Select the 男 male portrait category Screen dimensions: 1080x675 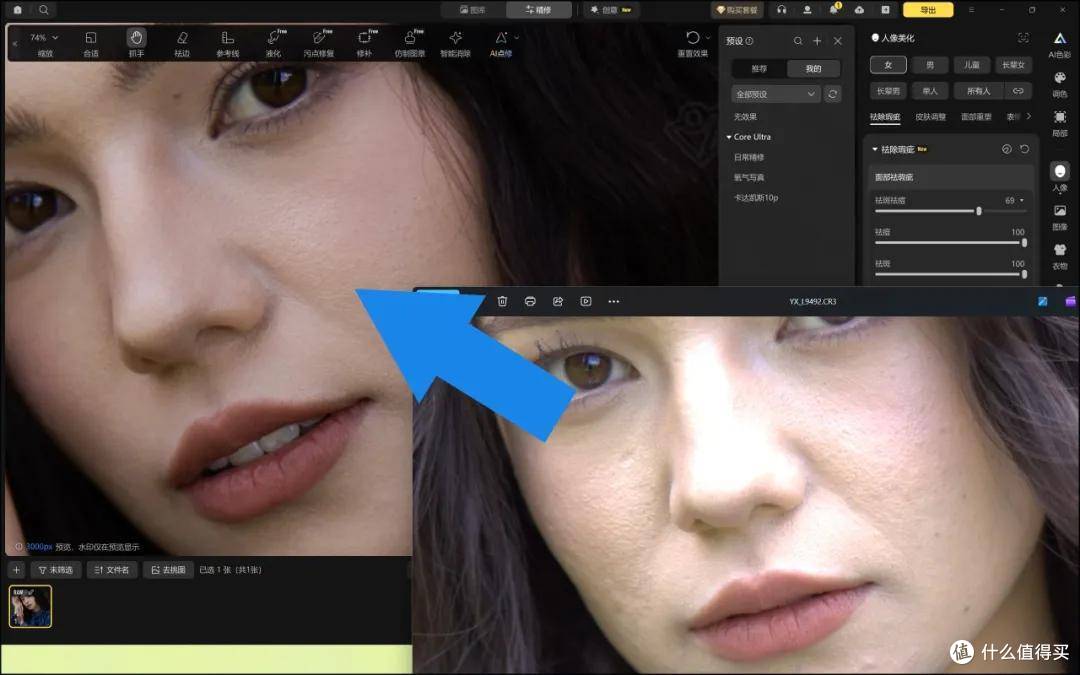[930, 65]
